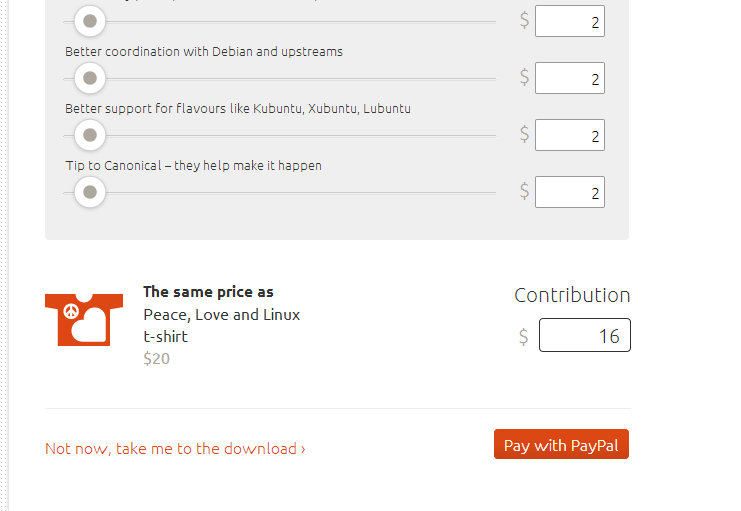Click the peace symbol on the t-shirt

pyautogui.click(x=71, y=311)
